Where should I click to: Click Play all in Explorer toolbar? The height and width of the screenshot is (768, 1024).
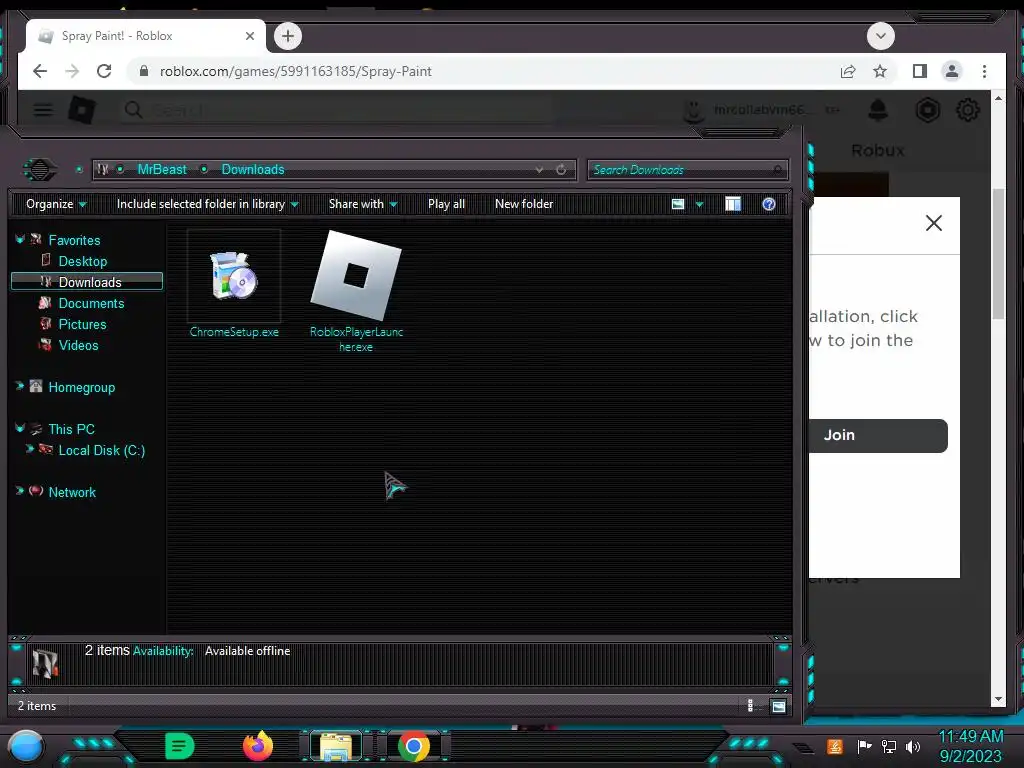(446, 204)
